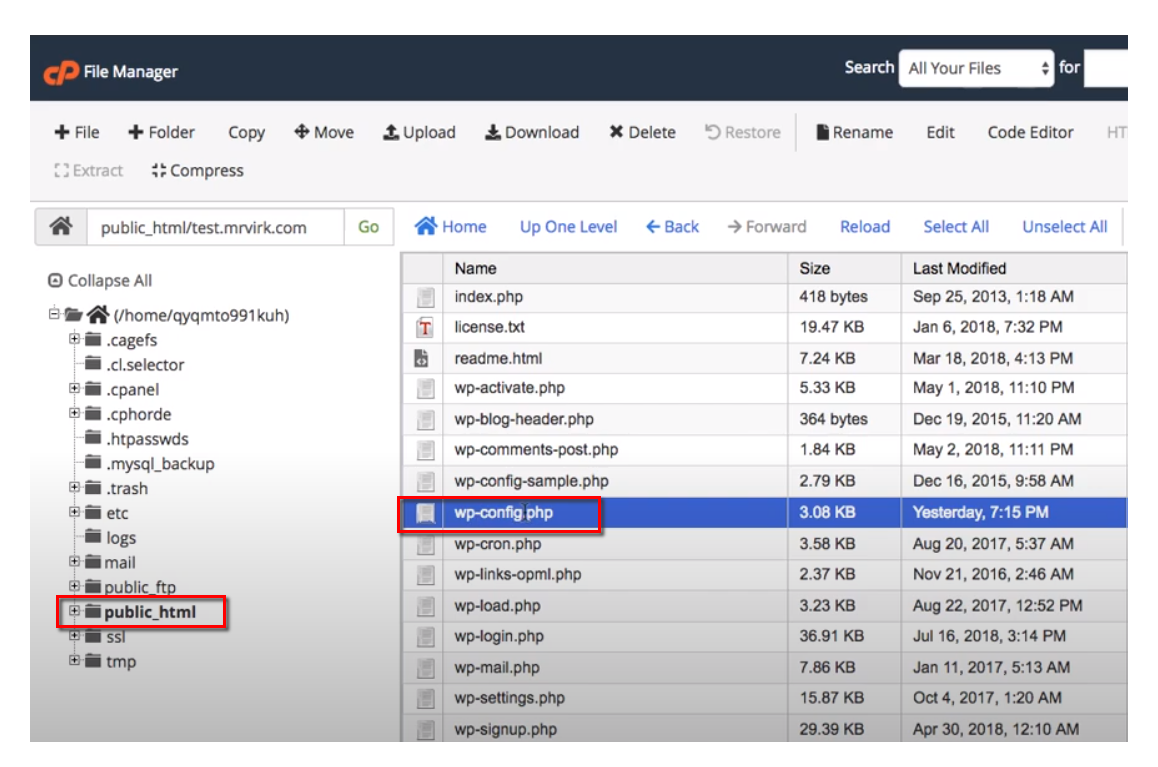1158x767 pixels.
Task: Click Unselect All
Action: pyautogui.click(x=1064, y=227)
